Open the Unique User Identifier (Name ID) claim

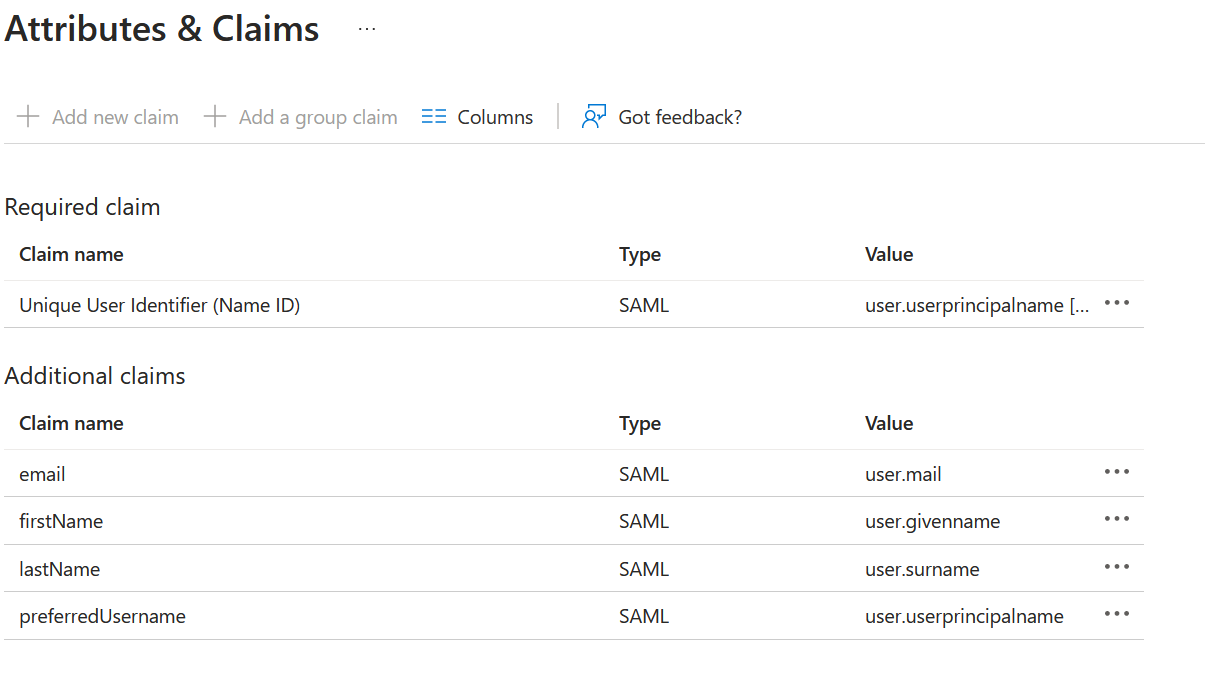160,306
